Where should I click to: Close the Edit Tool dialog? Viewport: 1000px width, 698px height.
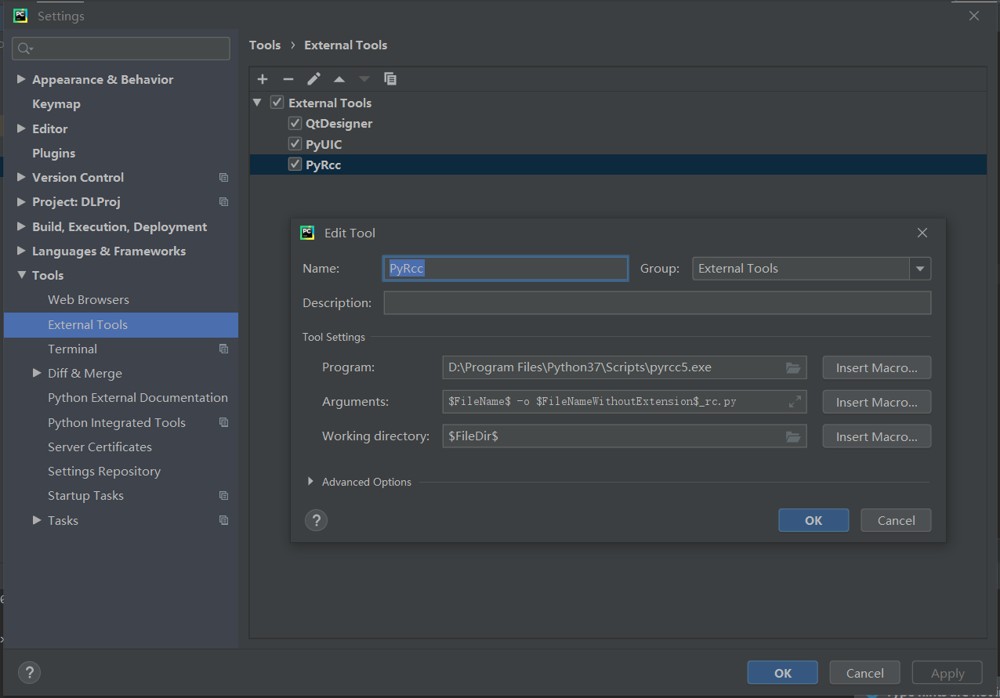922,233
